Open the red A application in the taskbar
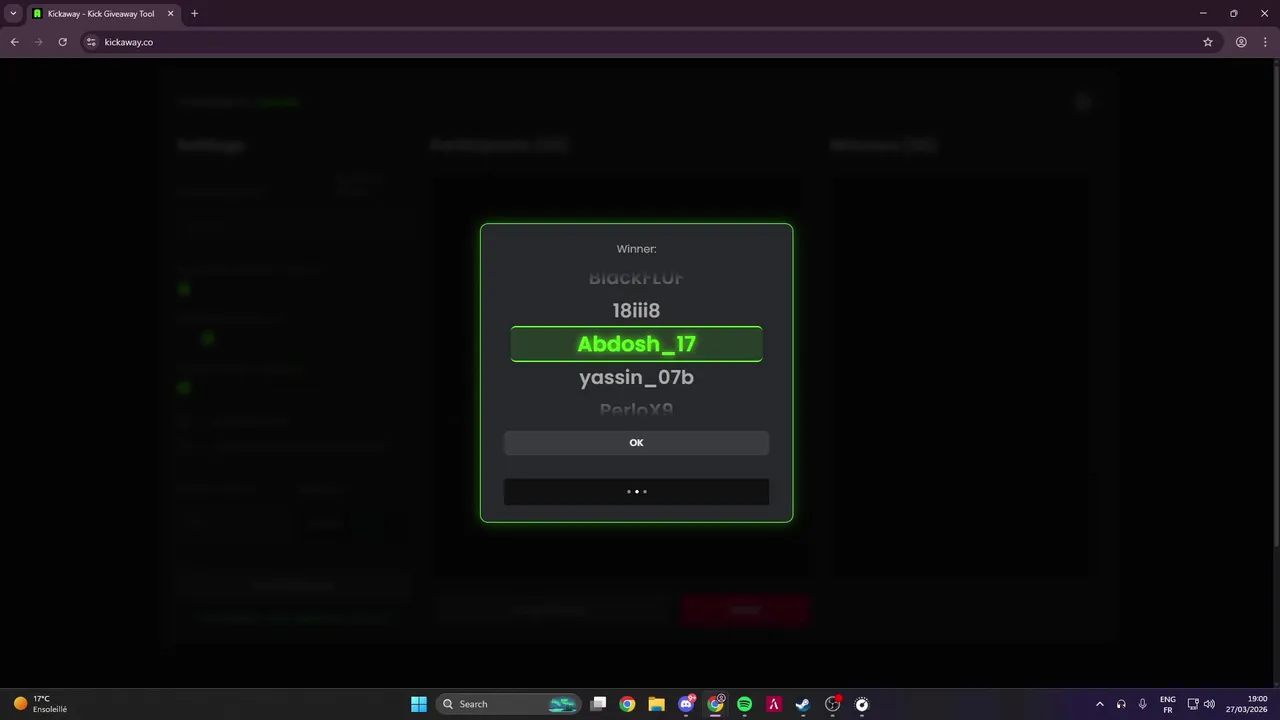 click(773, 704)
